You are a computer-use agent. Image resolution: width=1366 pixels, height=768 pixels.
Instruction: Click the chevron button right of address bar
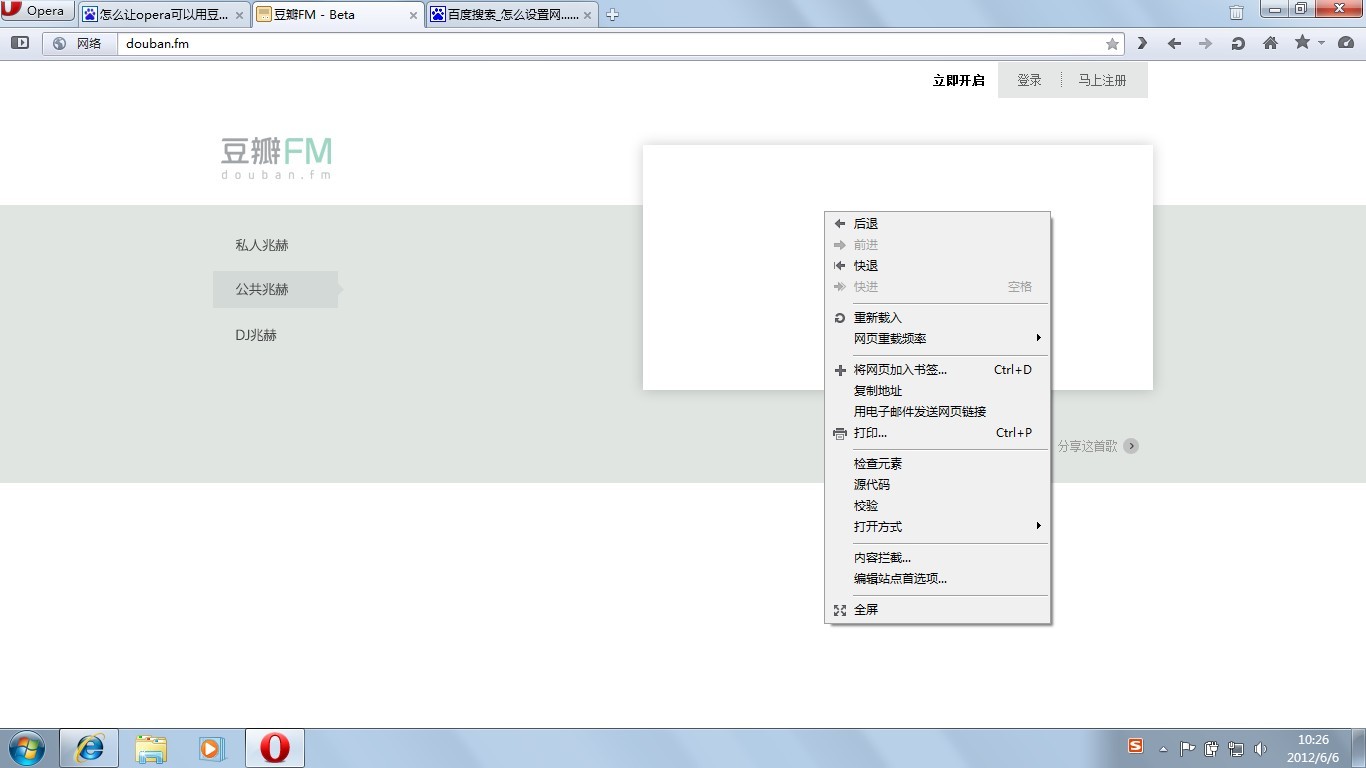1142,43
